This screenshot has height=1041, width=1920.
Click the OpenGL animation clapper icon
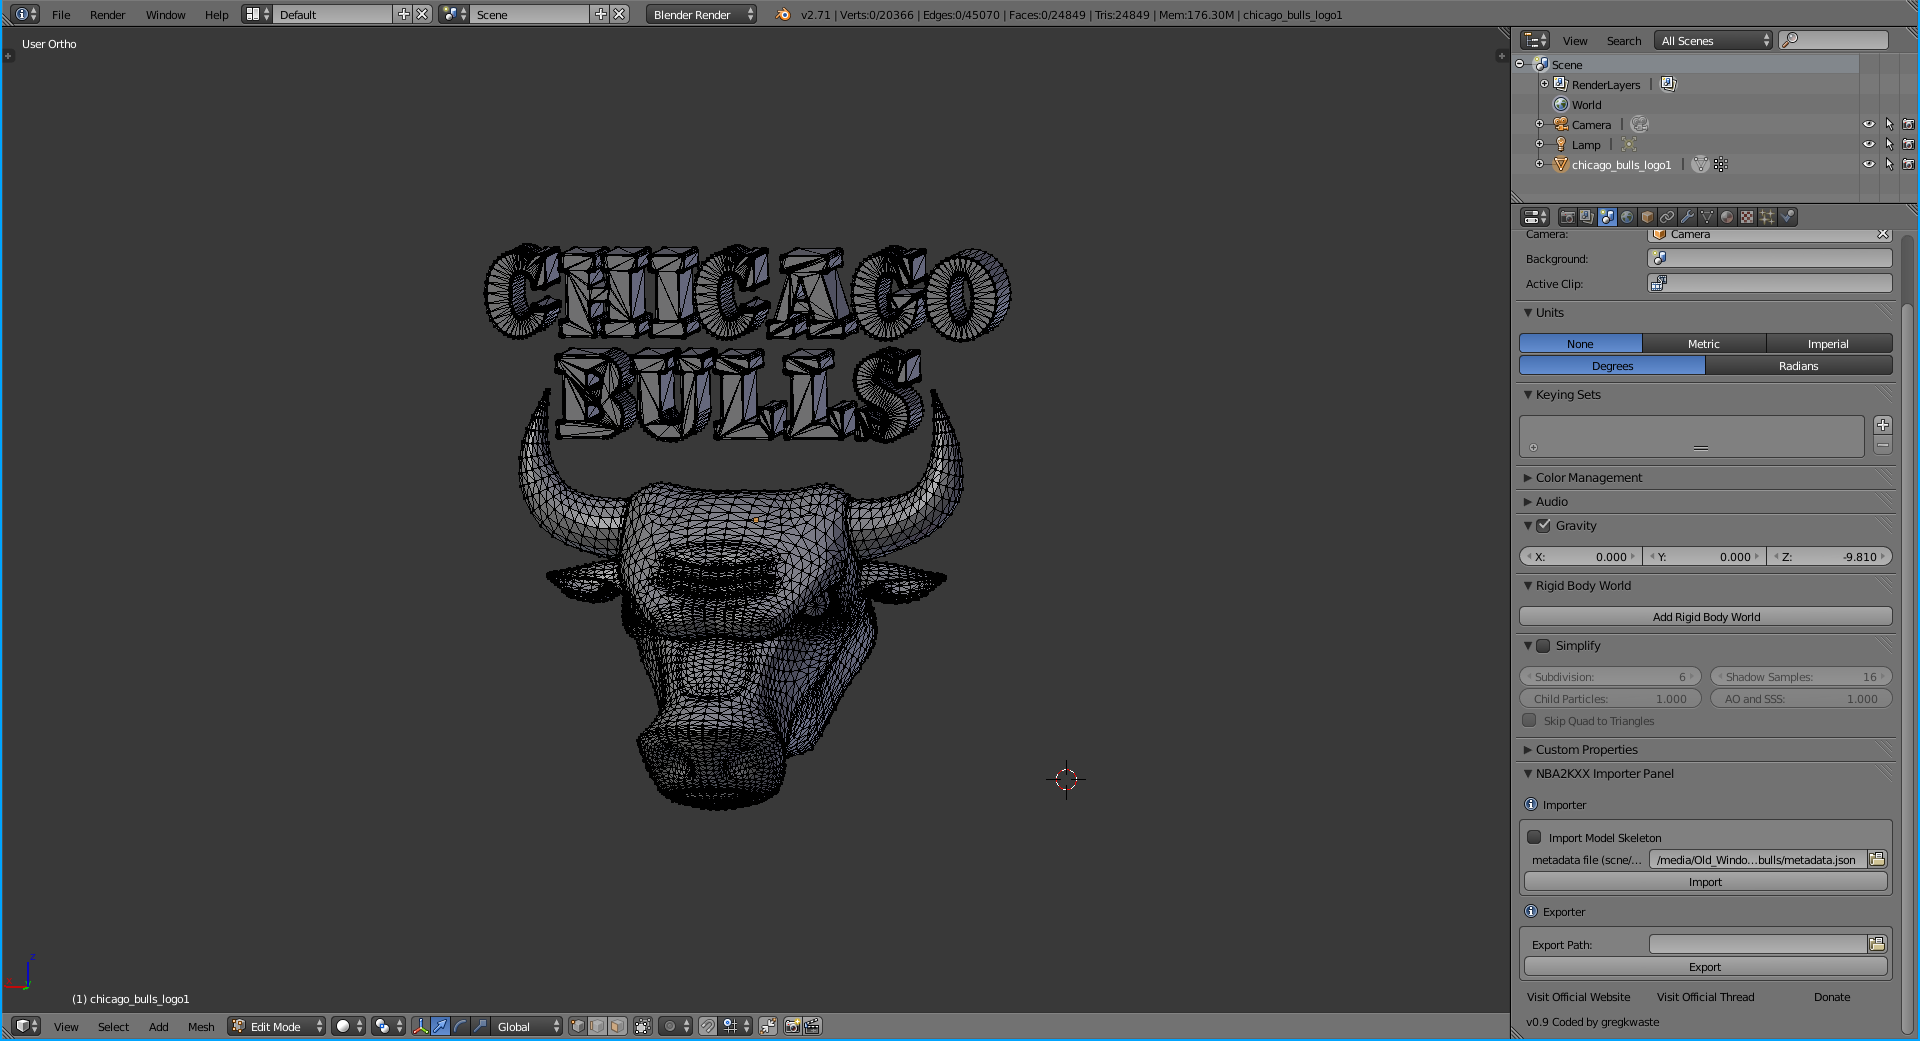point(812,1026)
